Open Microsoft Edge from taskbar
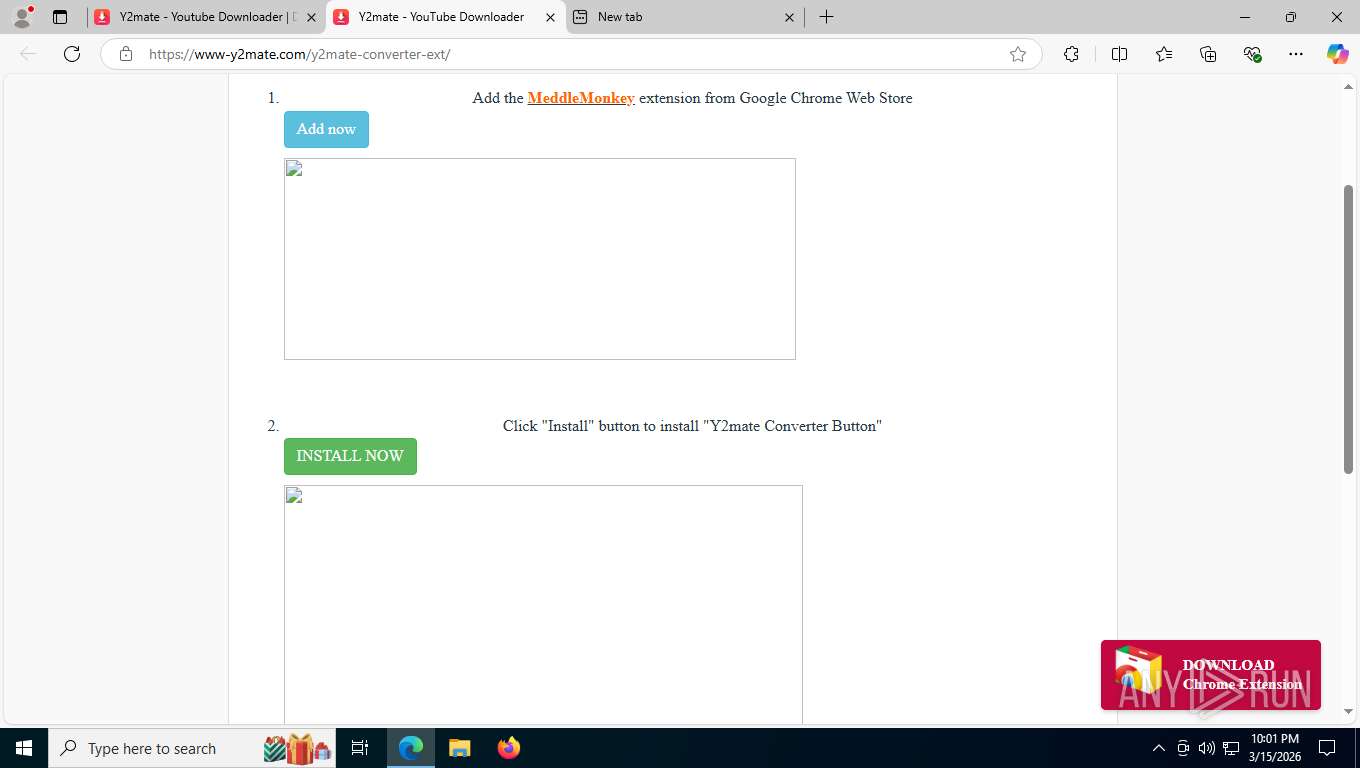 pyautogui.click(x=411, y=748)
